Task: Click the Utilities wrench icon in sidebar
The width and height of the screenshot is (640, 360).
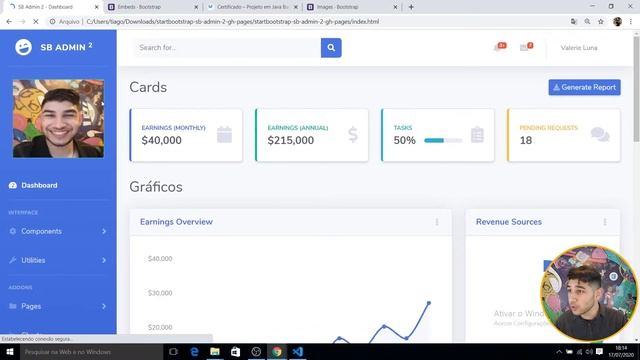Action: coord(13,260)
